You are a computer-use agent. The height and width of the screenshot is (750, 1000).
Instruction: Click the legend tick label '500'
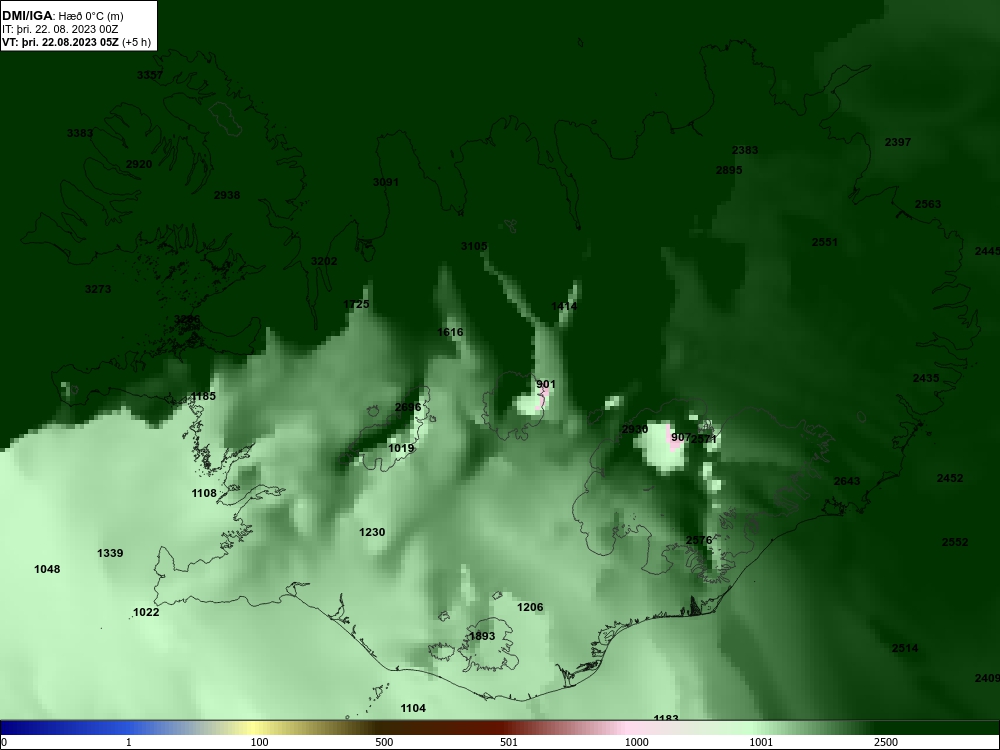point(384,742)
